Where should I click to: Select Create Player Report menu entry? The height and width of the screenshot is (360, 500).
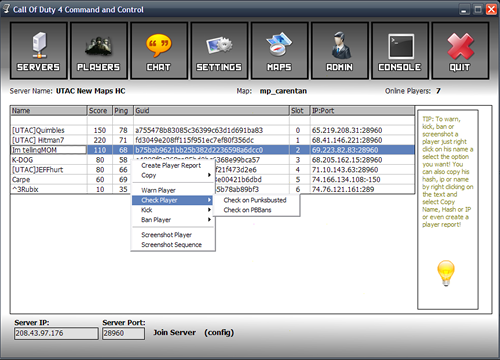[x=171, y=165]
